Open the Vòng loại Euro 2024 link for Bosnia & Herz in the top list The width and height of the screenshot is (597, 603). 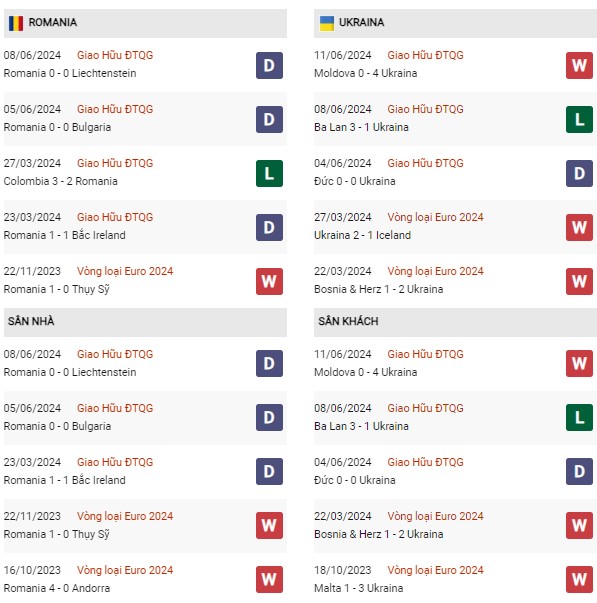(435, 271)
